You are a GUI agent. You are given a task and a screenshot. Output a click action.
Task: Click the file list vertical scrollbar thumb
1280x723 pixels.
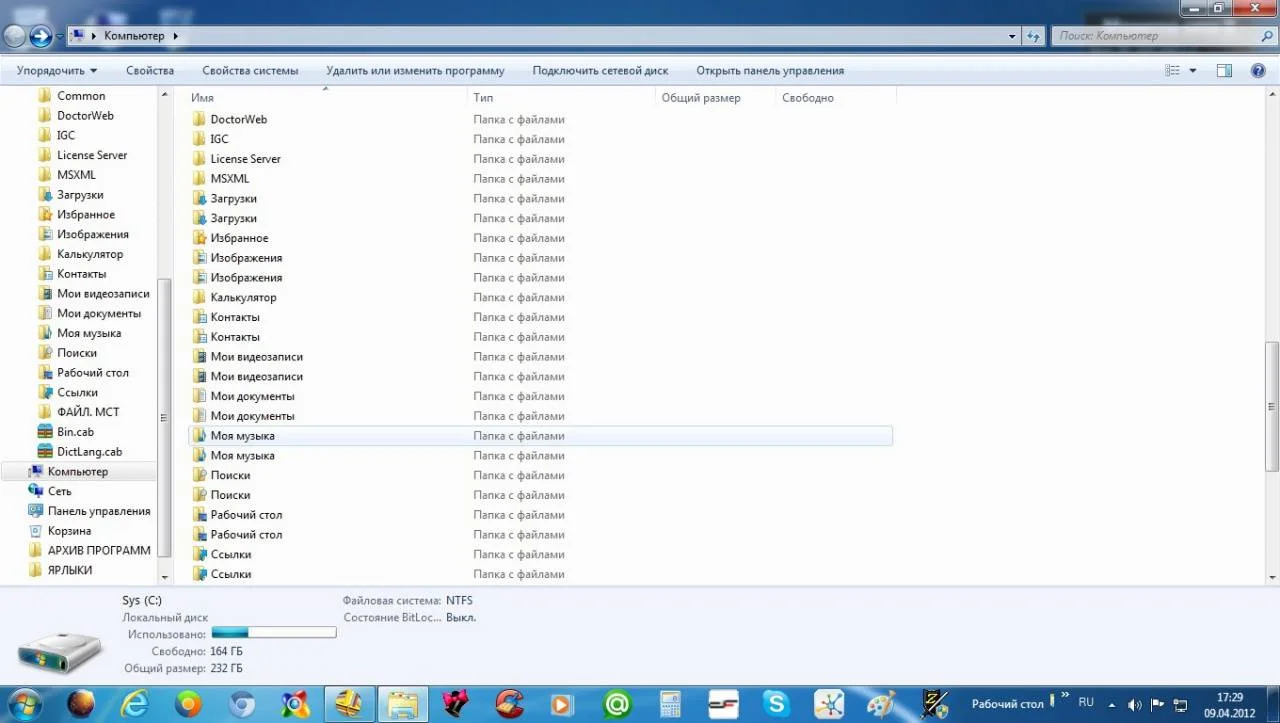coord(1272,406)
